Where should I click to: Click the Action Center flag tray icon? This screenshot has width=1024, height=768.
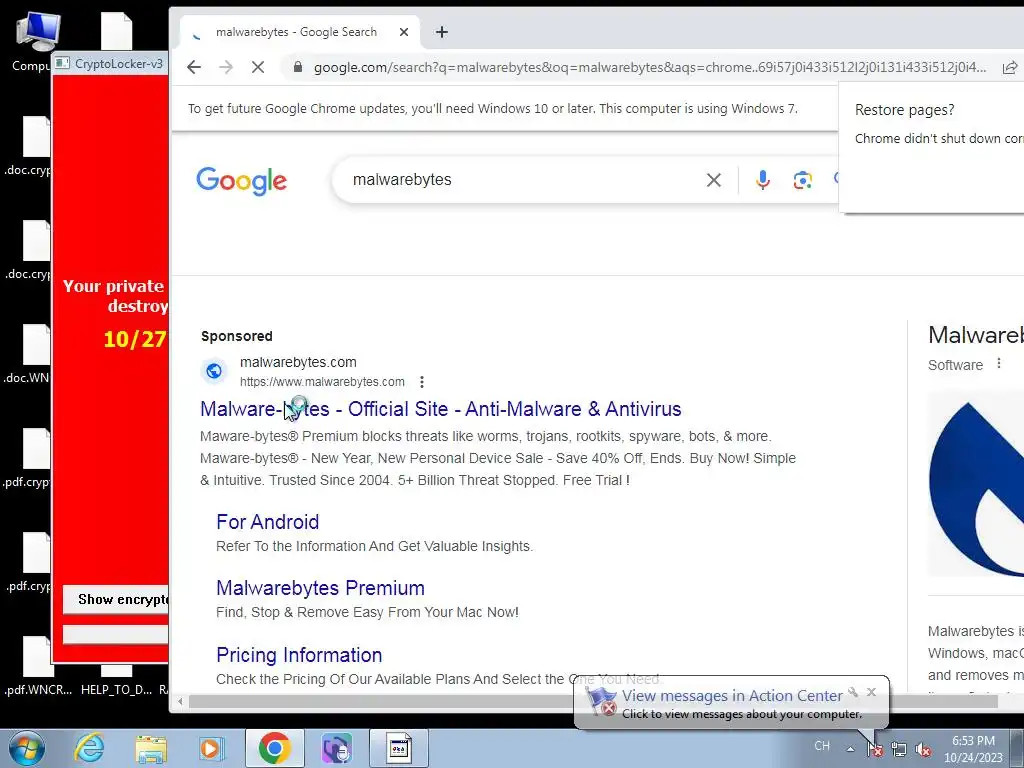[875, 749]
